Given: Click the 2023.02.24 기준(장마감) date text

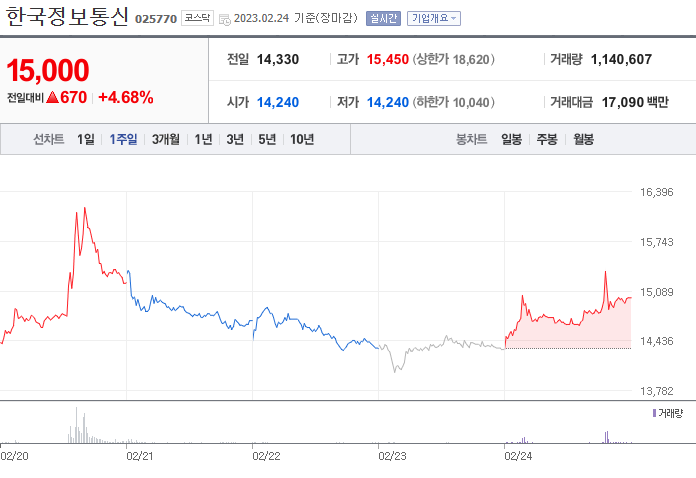Looking at the screenshot, I should tap(296, 18).
